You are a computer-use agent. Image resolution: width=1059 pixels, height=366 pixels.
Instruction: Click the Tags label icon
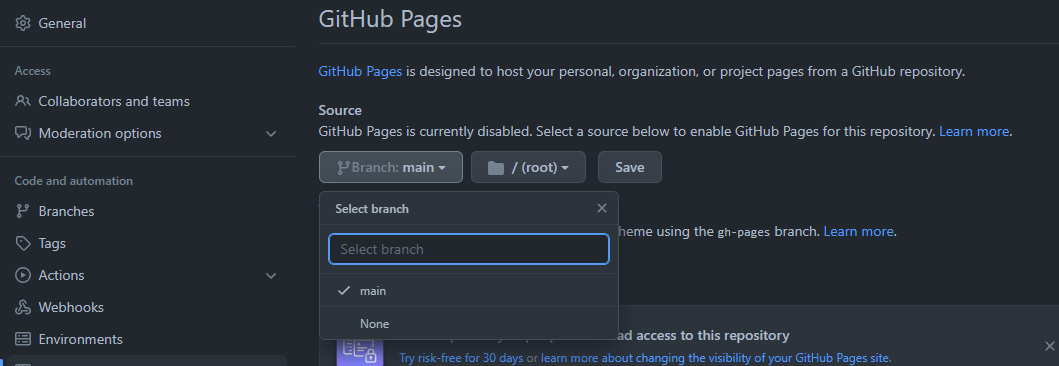point(23,243)
